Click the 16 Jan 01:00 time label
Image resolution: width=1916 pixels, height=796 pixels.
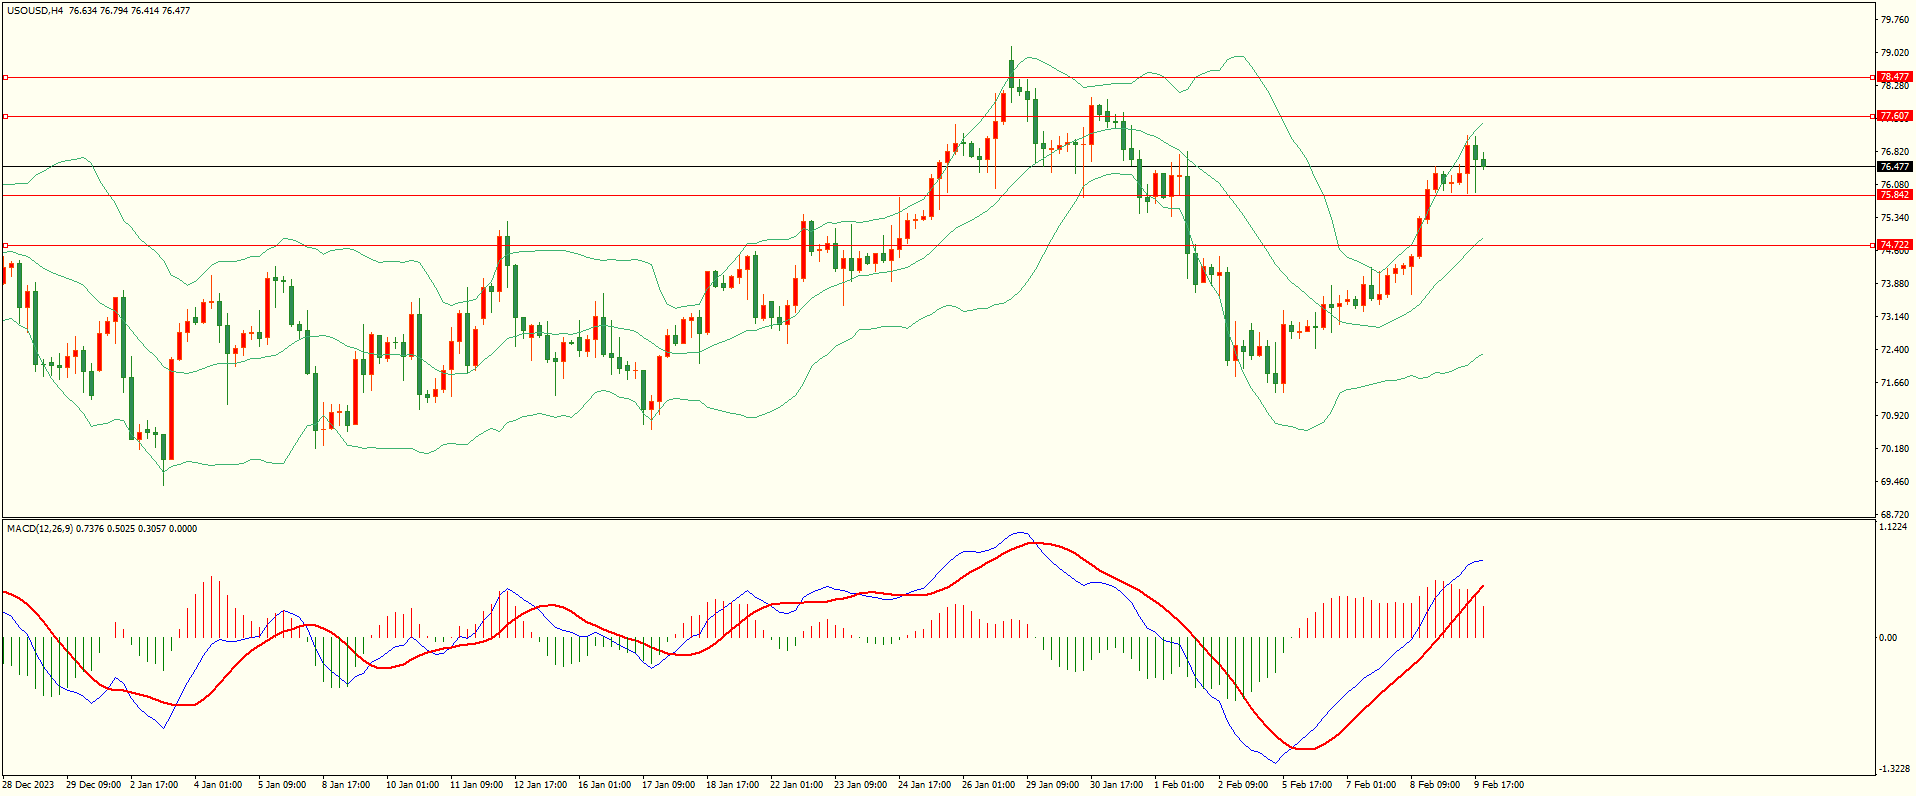coord(605,785)
